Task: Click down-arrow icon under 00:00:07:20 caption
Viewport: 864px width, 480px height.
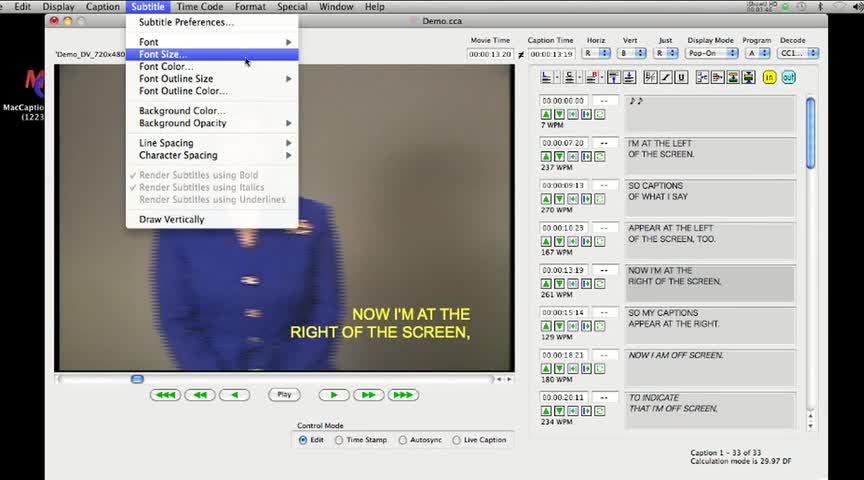Action: click(x=559, y=157)
